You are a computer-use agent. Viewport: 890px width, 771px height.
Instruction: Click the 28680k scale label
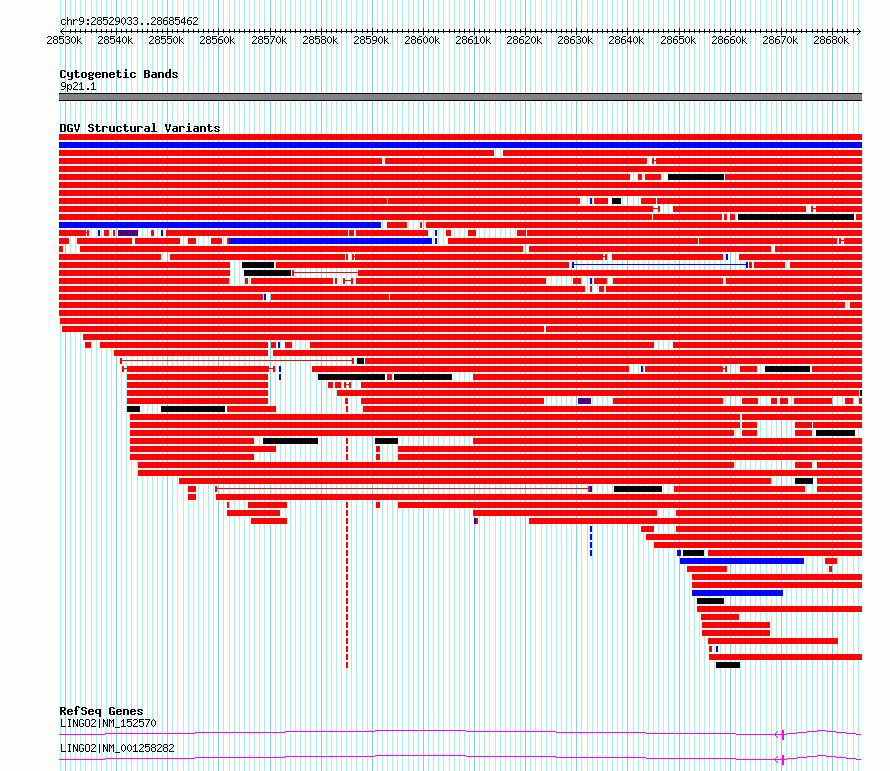point(832,40)
